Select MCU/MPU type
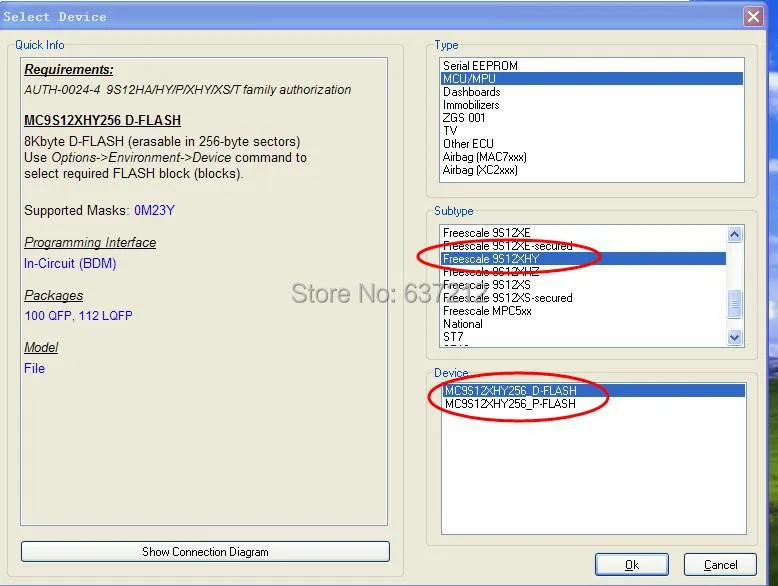 coord(591,78)
